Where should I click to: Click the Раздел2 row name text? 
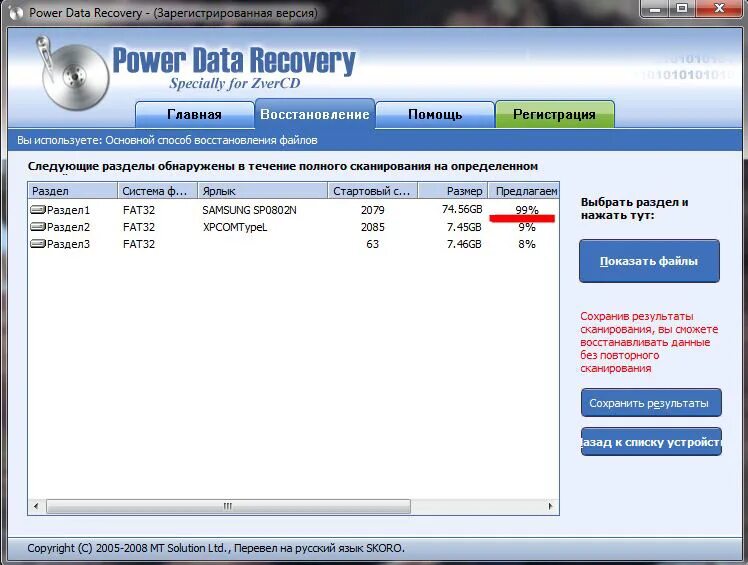pyautogui.click(x=68, y=227)
